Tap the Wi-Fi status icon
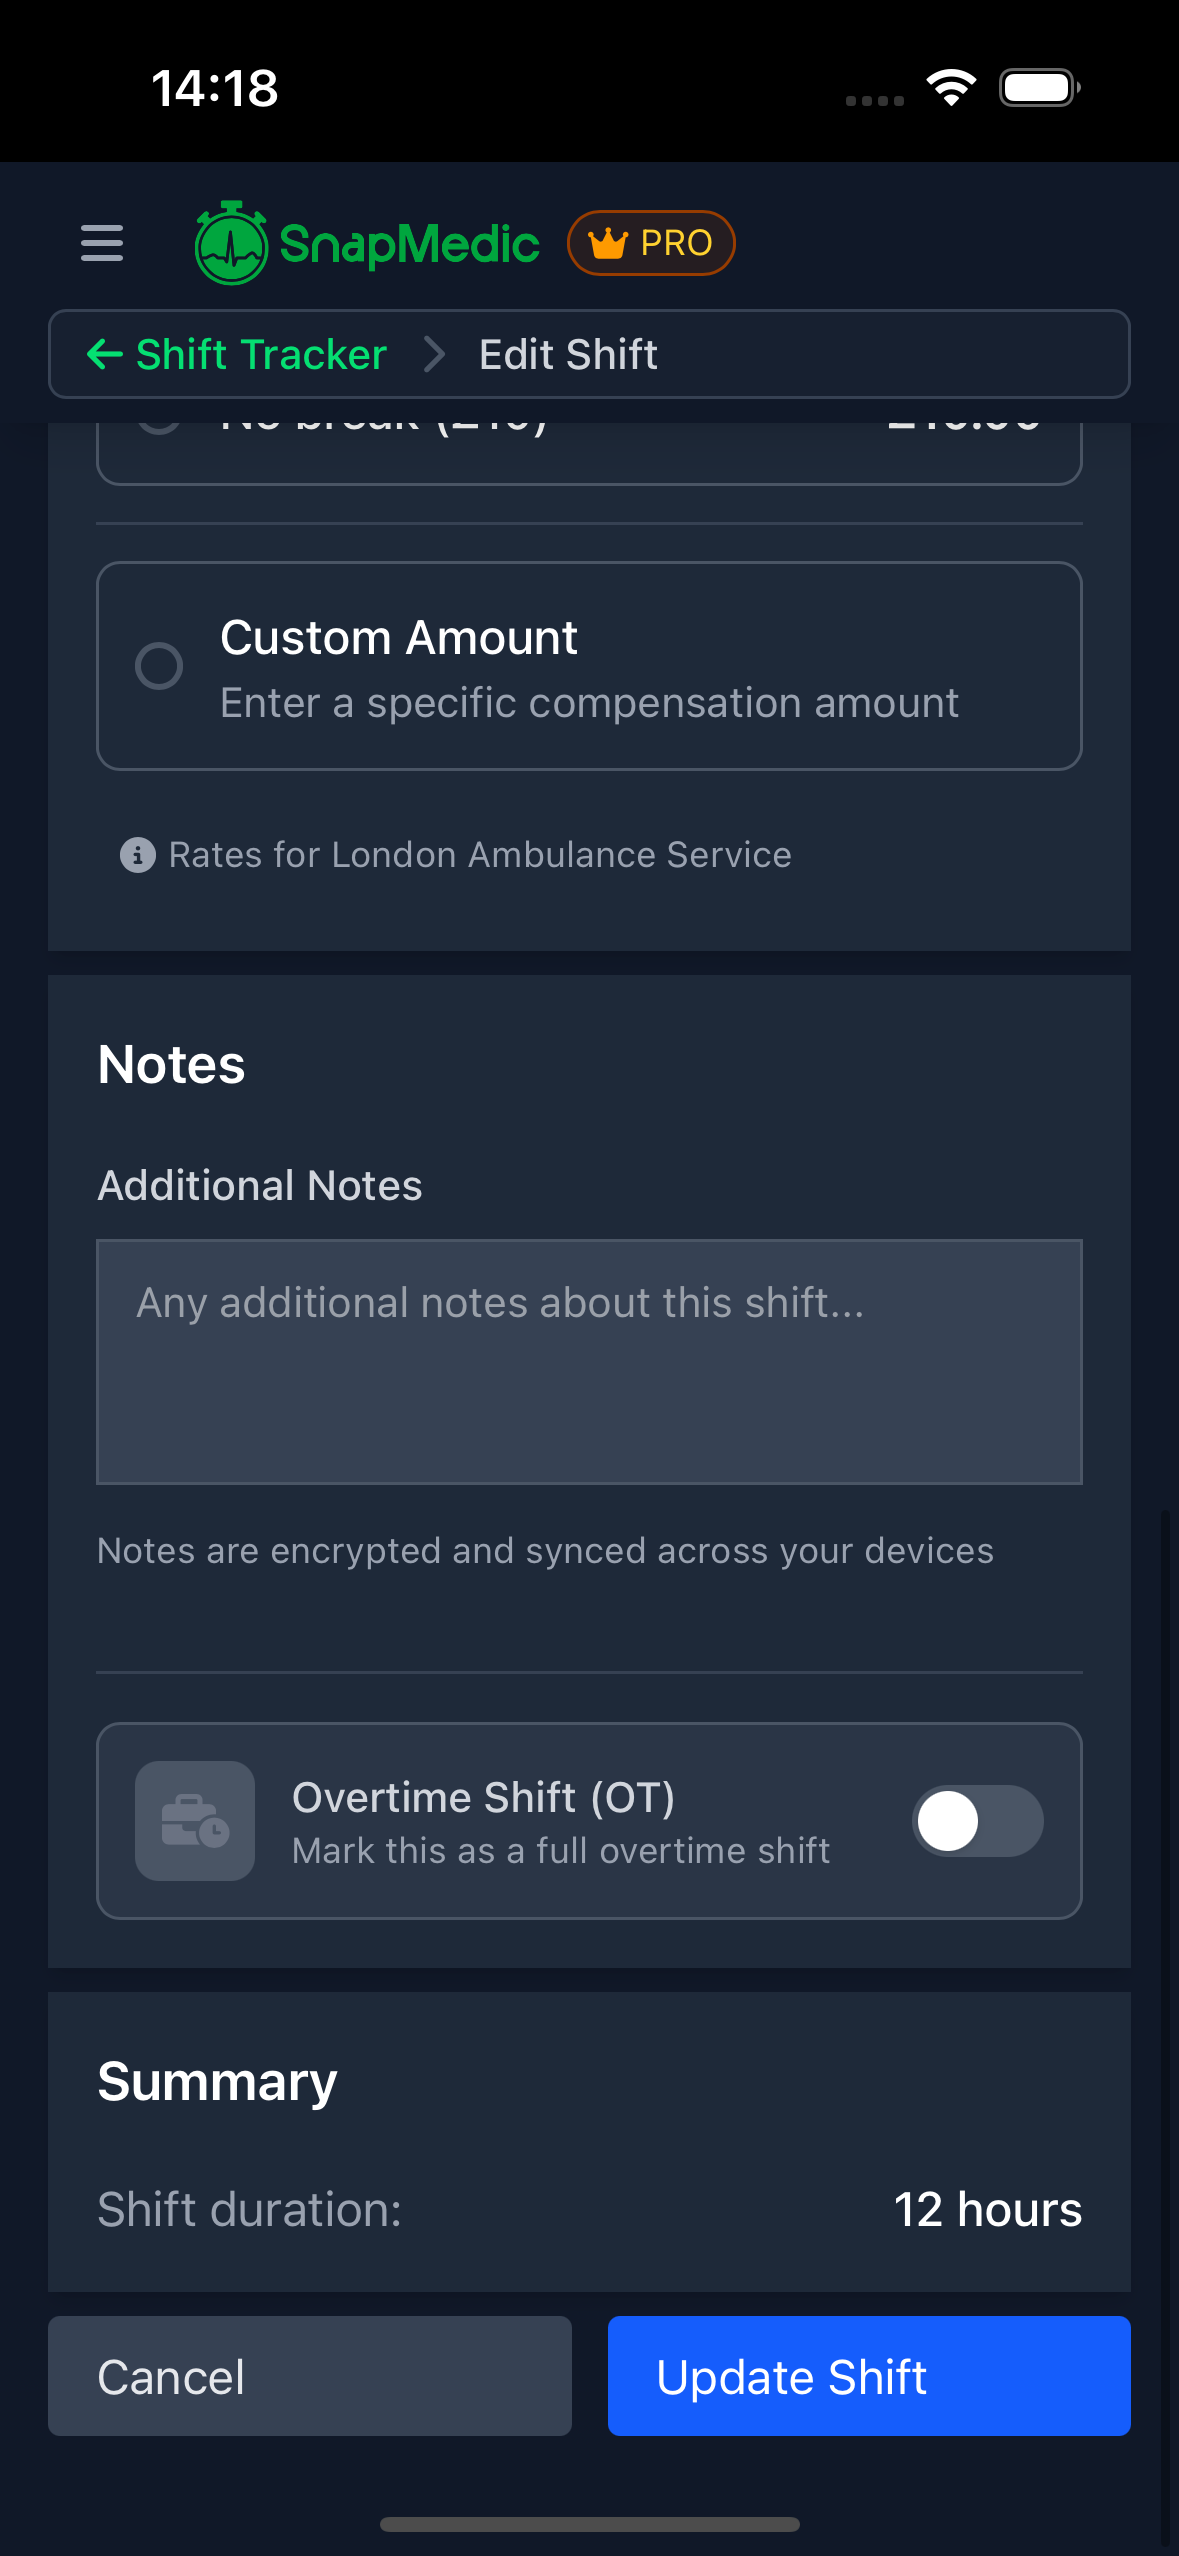 point(951,87)
